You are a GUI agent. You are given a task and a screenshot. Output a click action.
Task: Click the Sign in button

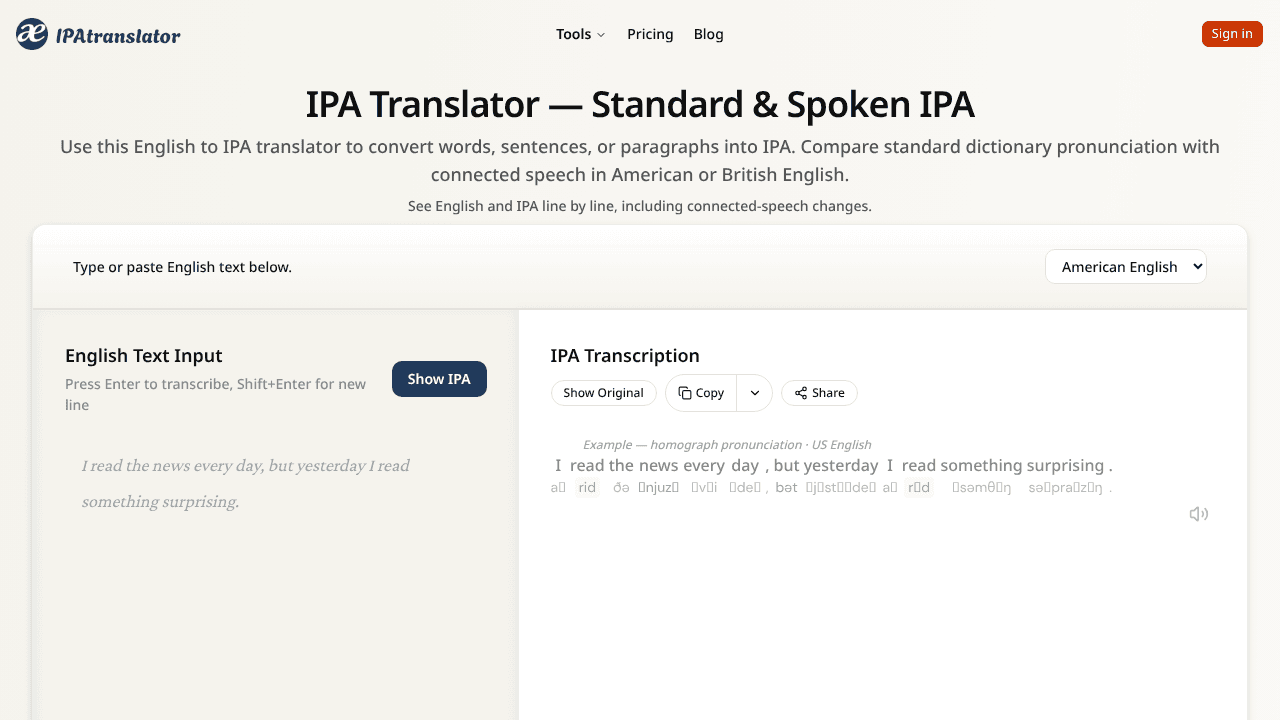[x=1232, y=34]
